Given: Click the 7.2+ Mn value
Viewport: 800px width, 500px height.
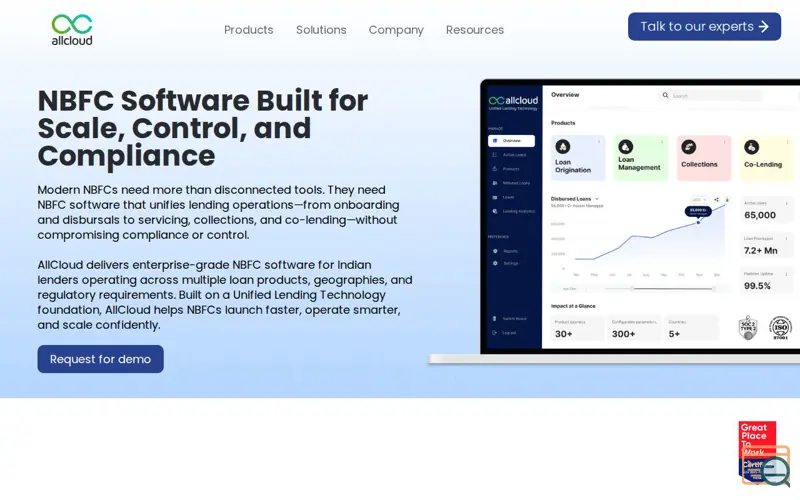Looking at the screenshot, I should (x=761, y=251).
